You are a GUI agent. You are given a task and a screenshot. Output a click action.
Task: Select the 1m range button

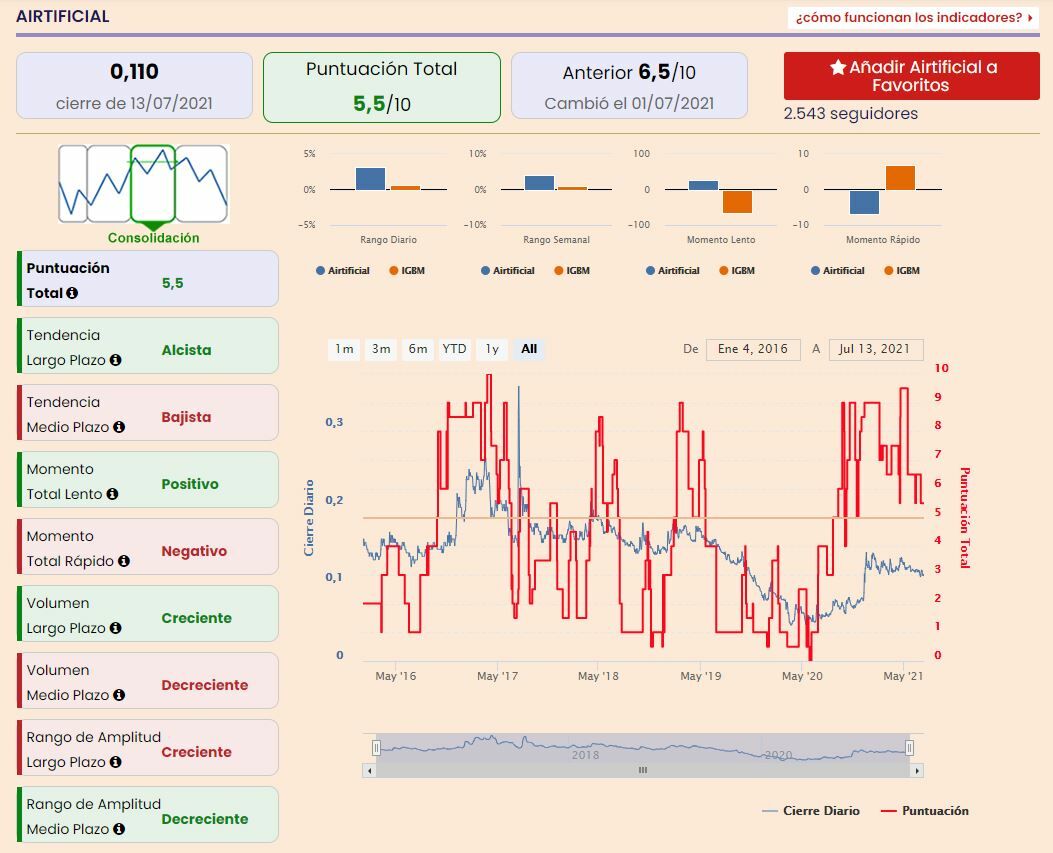tap(345, 349)
